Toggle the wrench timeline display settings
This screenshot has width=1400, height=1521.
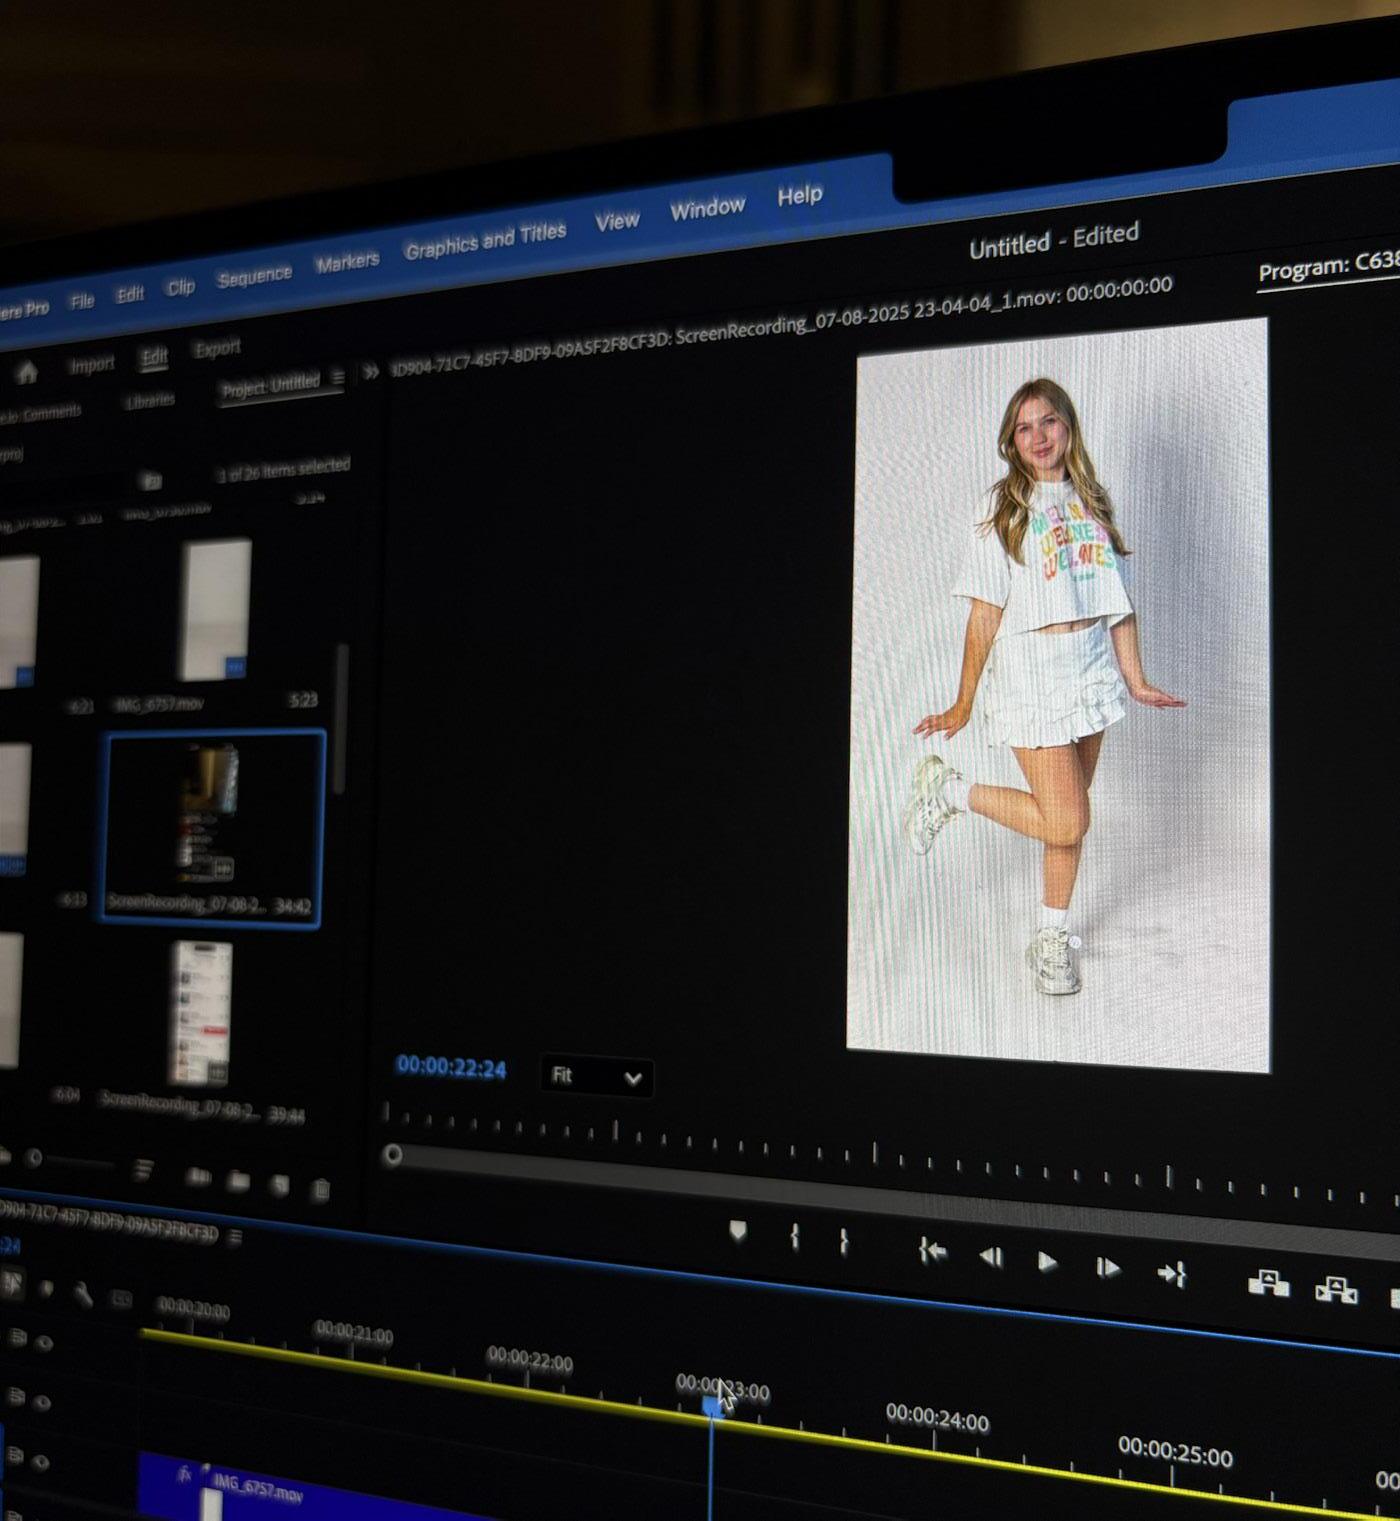coord(83,1294)
